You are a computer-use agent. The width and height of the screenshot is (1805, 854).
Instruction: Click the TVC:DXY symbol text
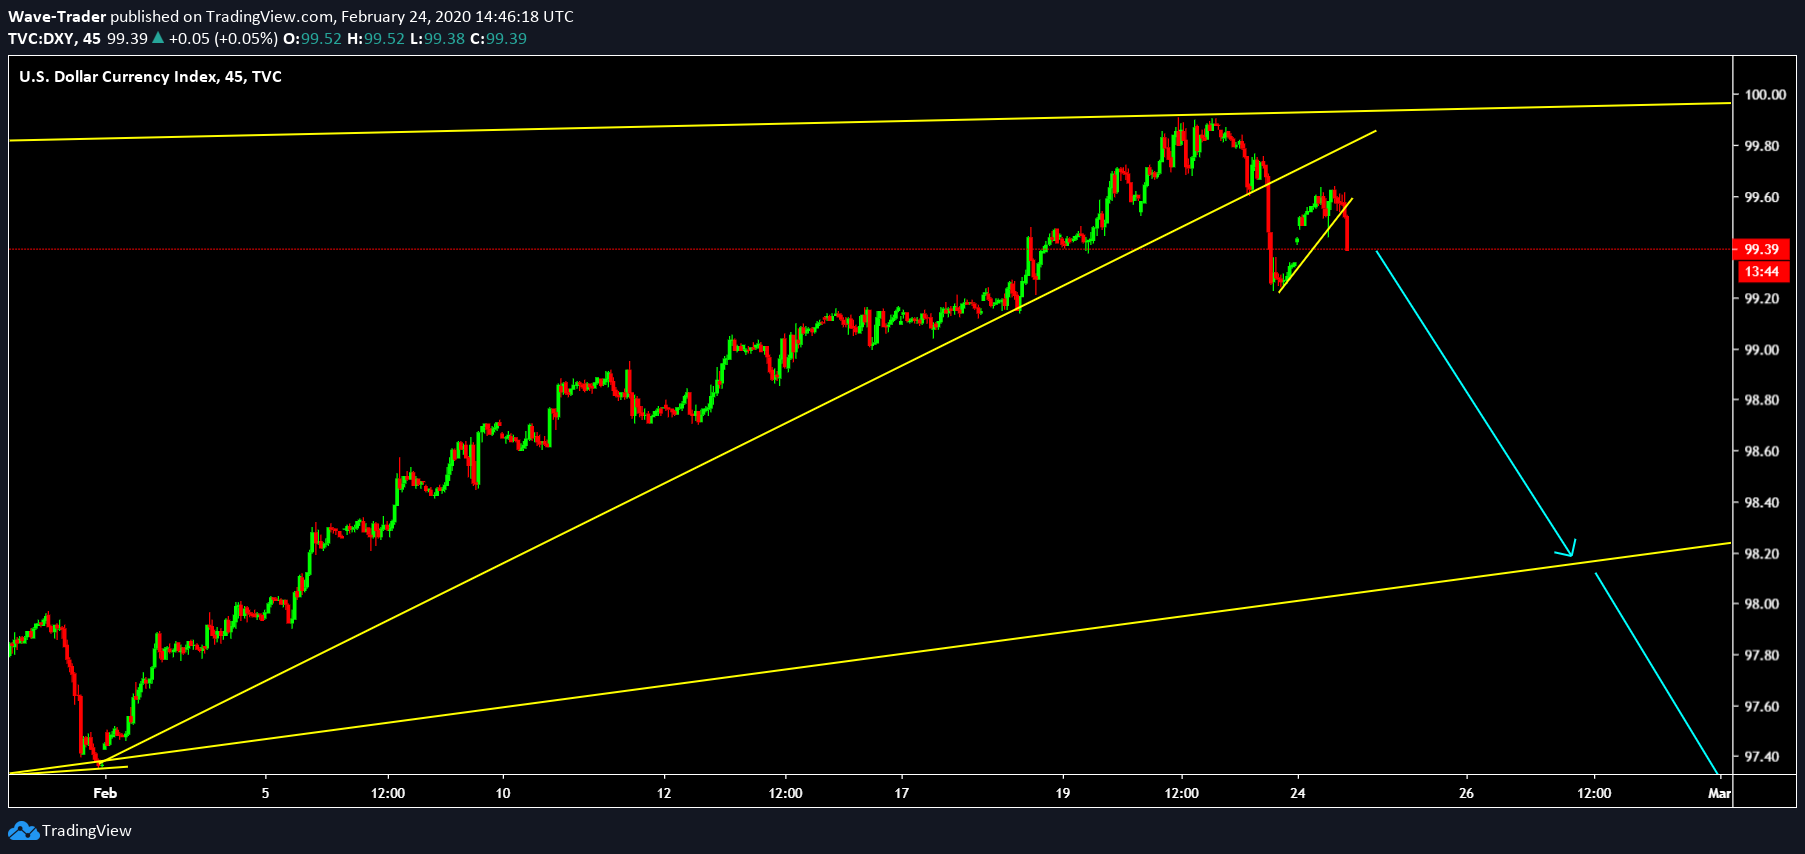[x=42, y=39]
